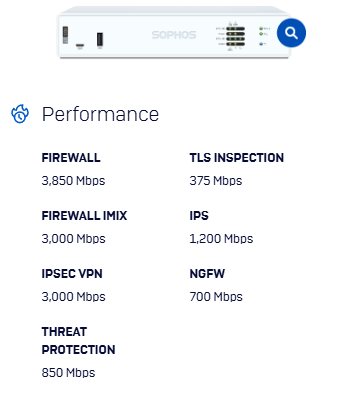Screen dimensions: 363x414
Task: Click the 700 Mbps NGFW value
Action: pos(216,297)
